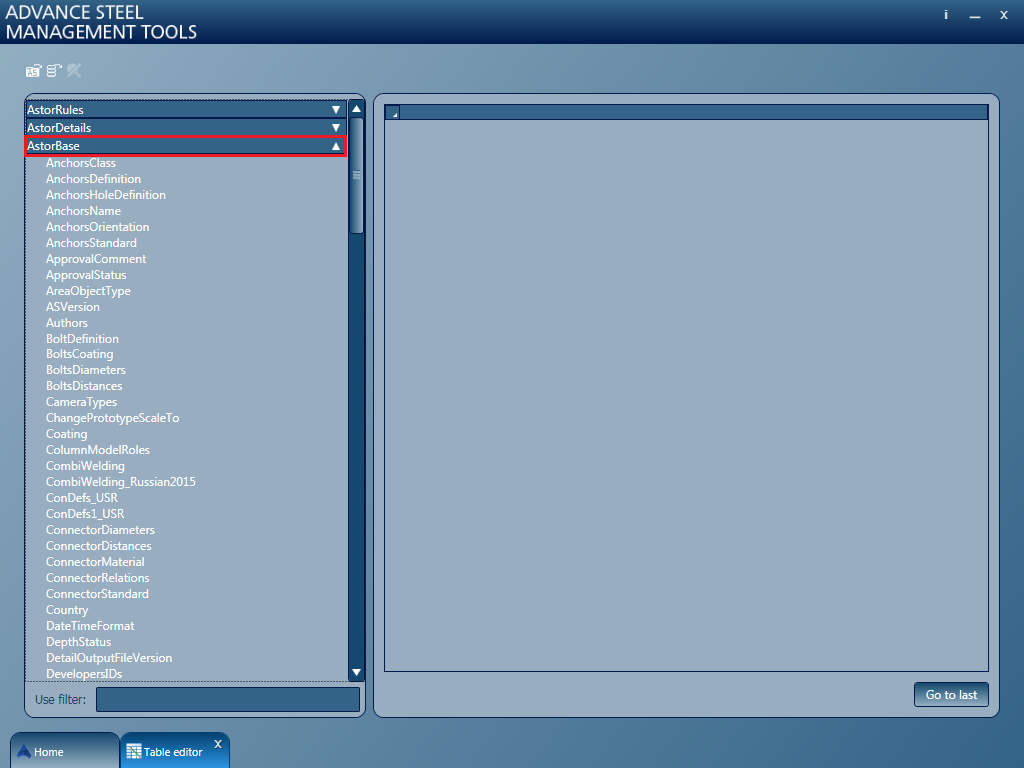1024x768 pixels.
Task: Select the ConnectorMaterial table
Action: tap(95, 562)
